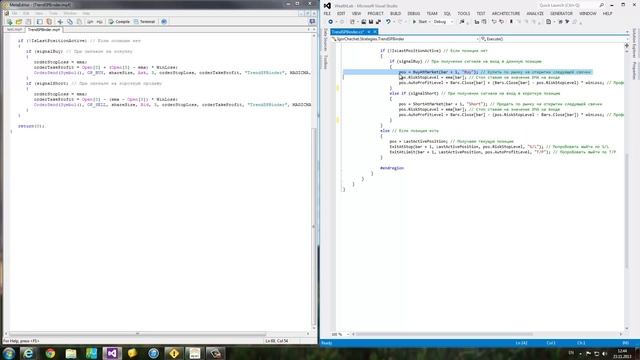The width and height of the screenshot is (640, 360).
Task: Open the PROJECT menu in Visual Studio
Action: coord(375,13)
